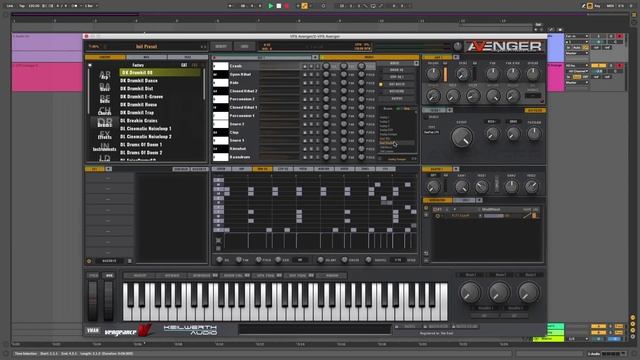Select preset DK Drumkit E-Groove

141,97
